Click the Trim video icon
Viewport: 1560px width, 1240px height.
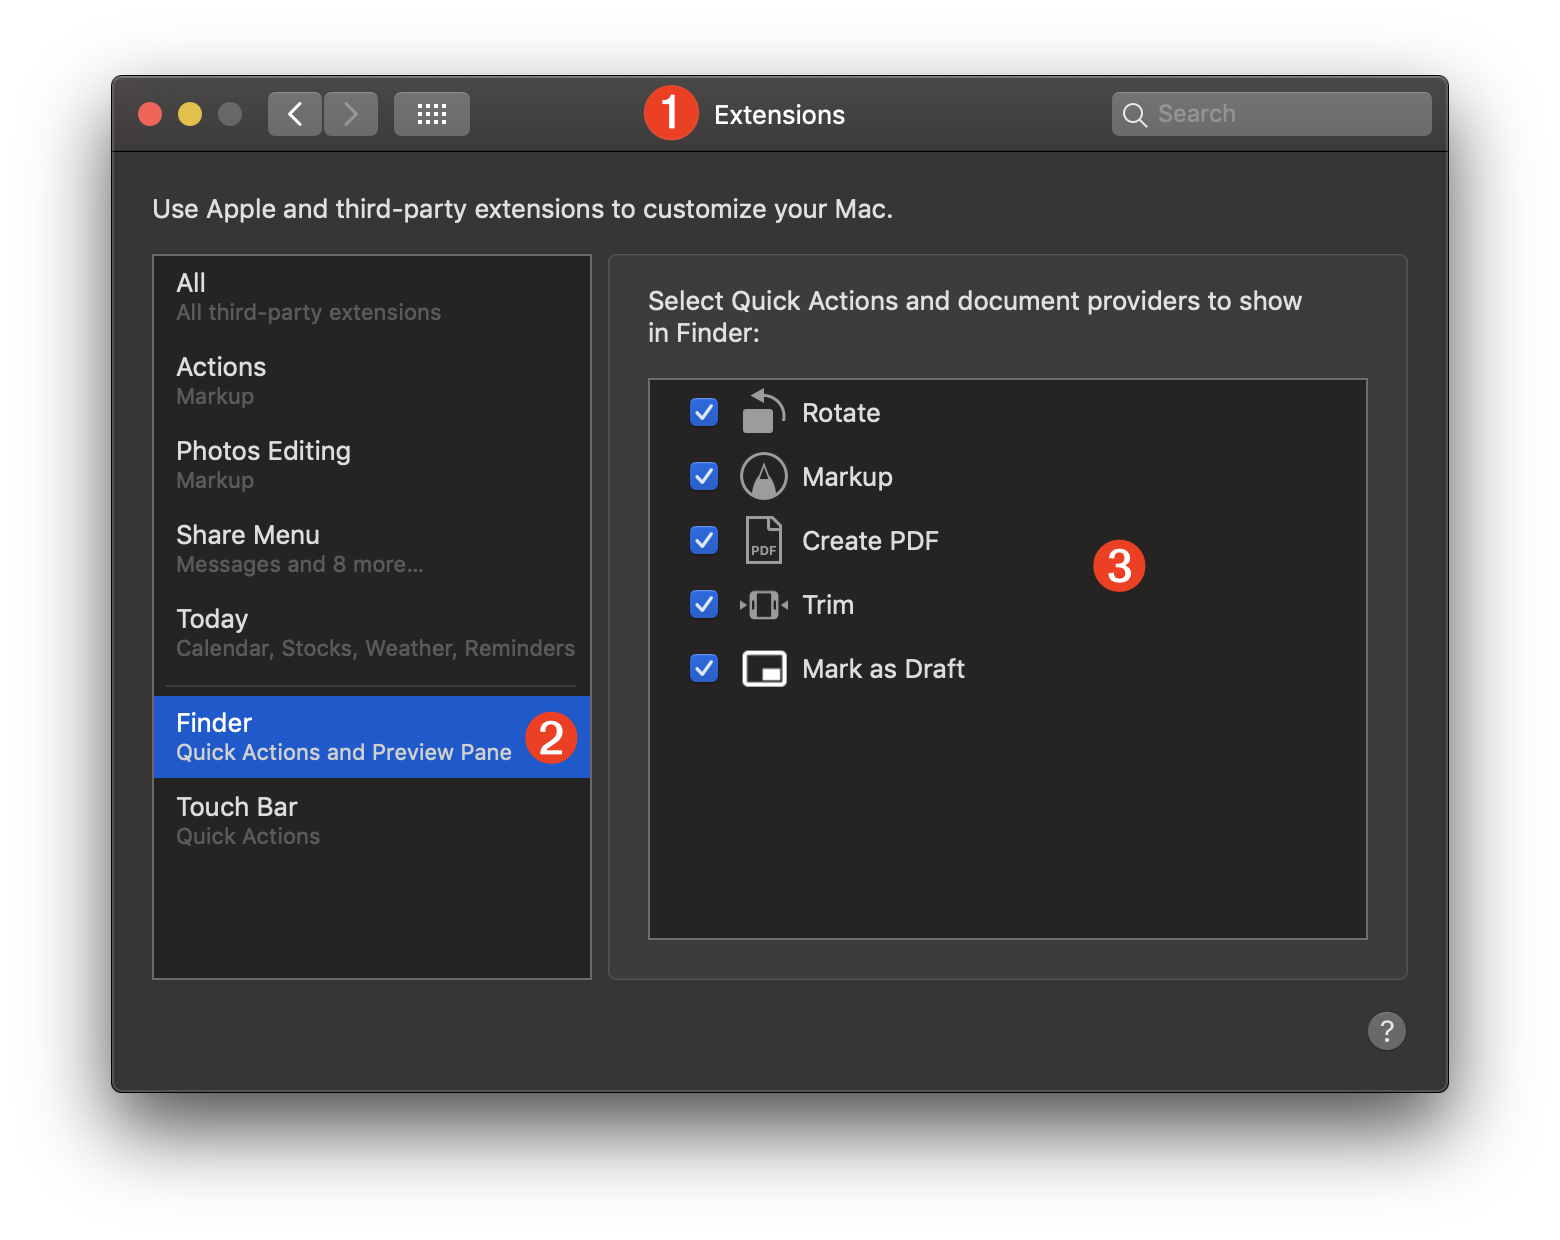coord(764,604)
